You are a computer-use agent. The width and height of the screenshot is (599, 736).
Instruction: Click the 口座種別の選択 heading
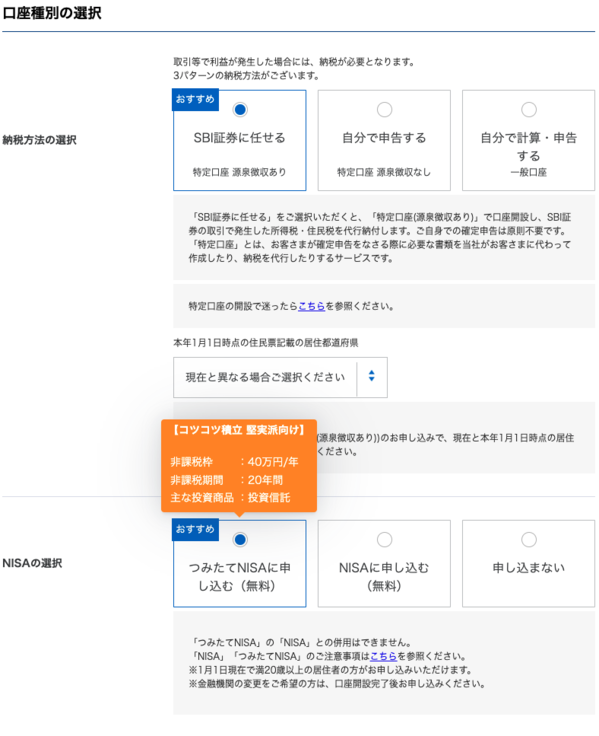point(52,13)
